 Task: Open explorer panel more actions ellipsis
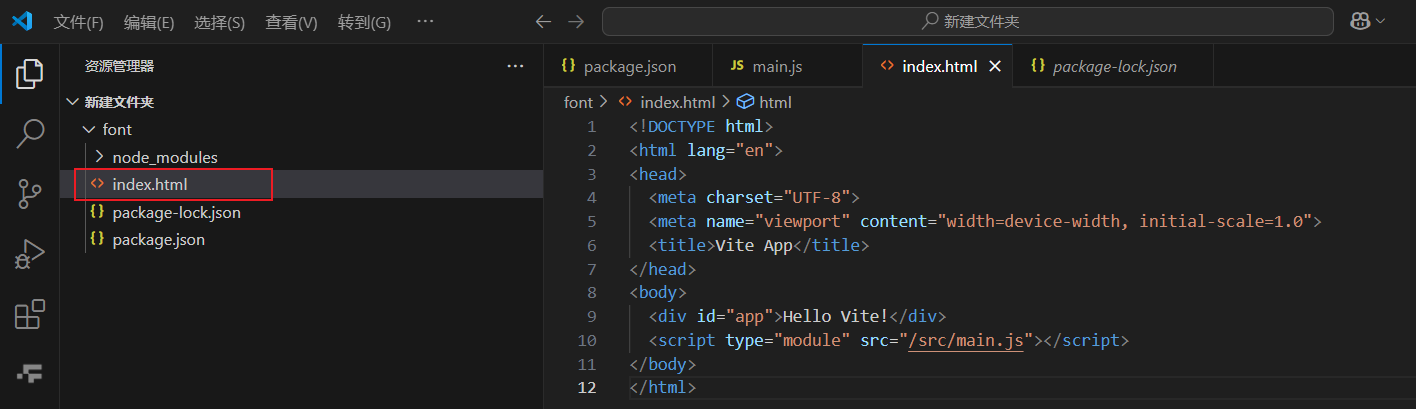tap(515, 66)
